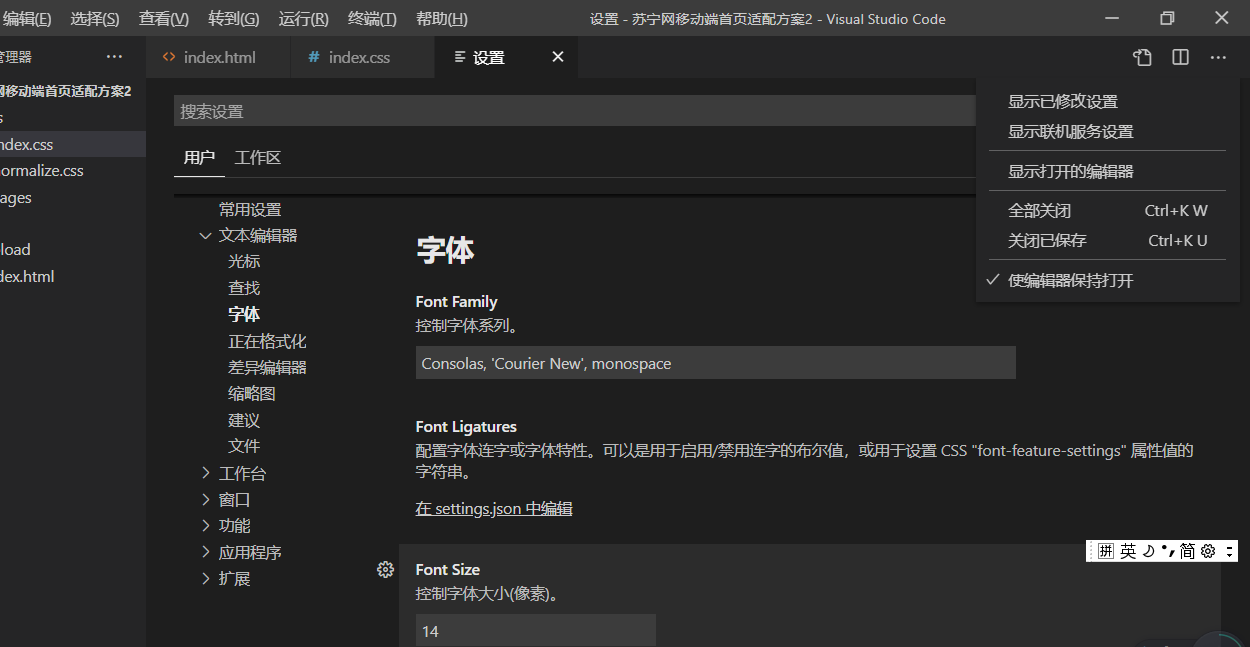Viewport: 1250px width, 647px height.
Task: Click the 搜索设置 search box
Action: click(574, 111)
